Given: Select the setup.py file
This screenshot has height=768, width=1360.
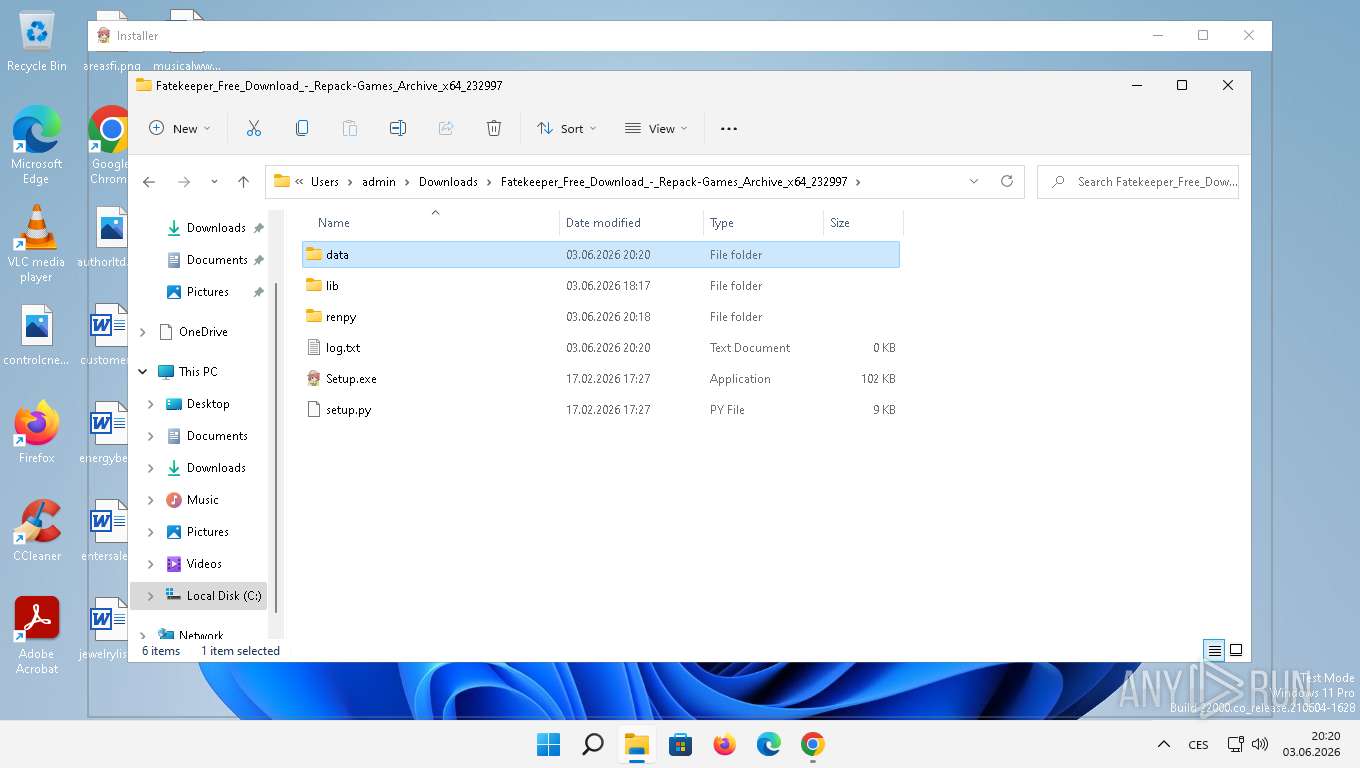Looking at the screenshot, I should click(601, 410).
